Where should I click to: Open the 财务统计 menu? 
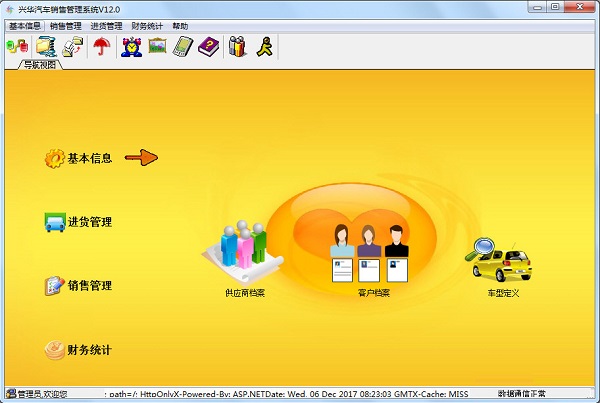[x=147, y=26]
